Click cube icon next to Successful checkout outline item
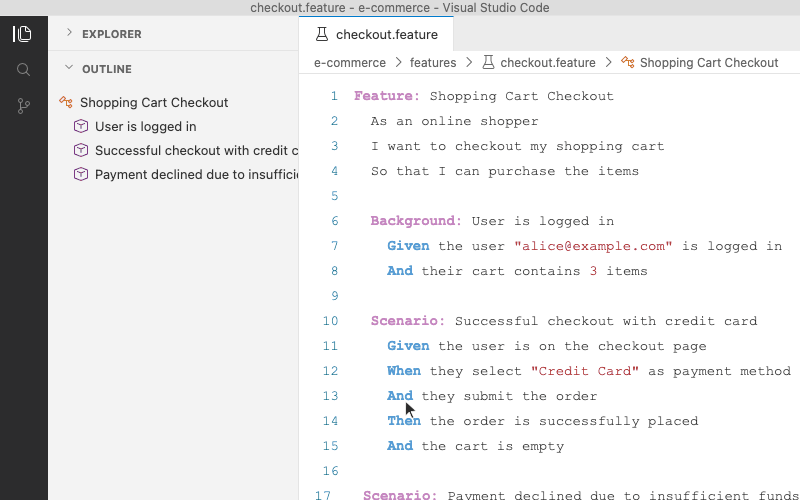This screenshot has width=800, height=500. pos(81,150)
